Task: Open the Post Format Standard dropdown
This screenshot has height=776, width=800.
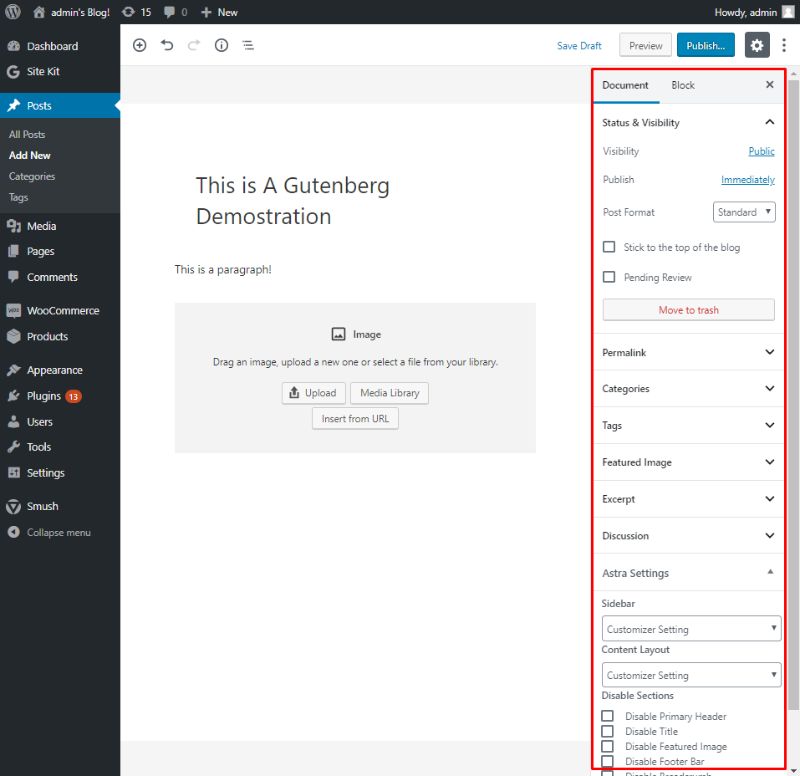Action: (744, 212)
